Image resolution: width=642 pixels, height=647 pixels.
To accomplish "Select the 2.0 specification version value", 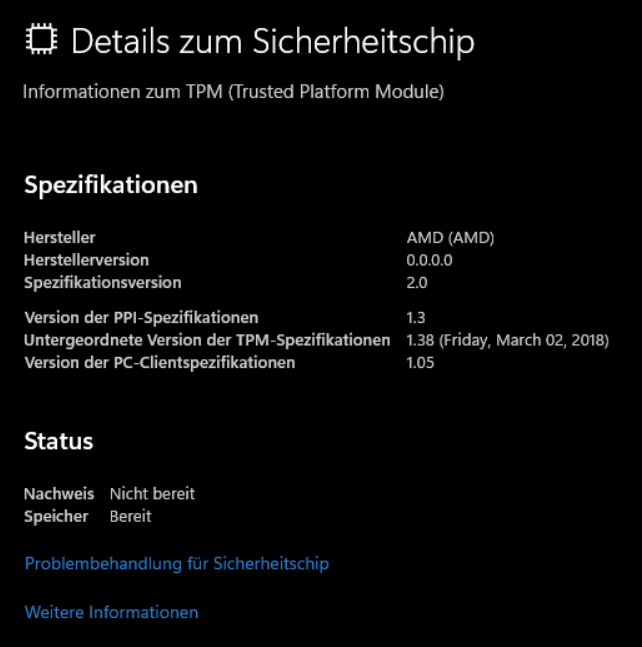I will coord(417,283).
